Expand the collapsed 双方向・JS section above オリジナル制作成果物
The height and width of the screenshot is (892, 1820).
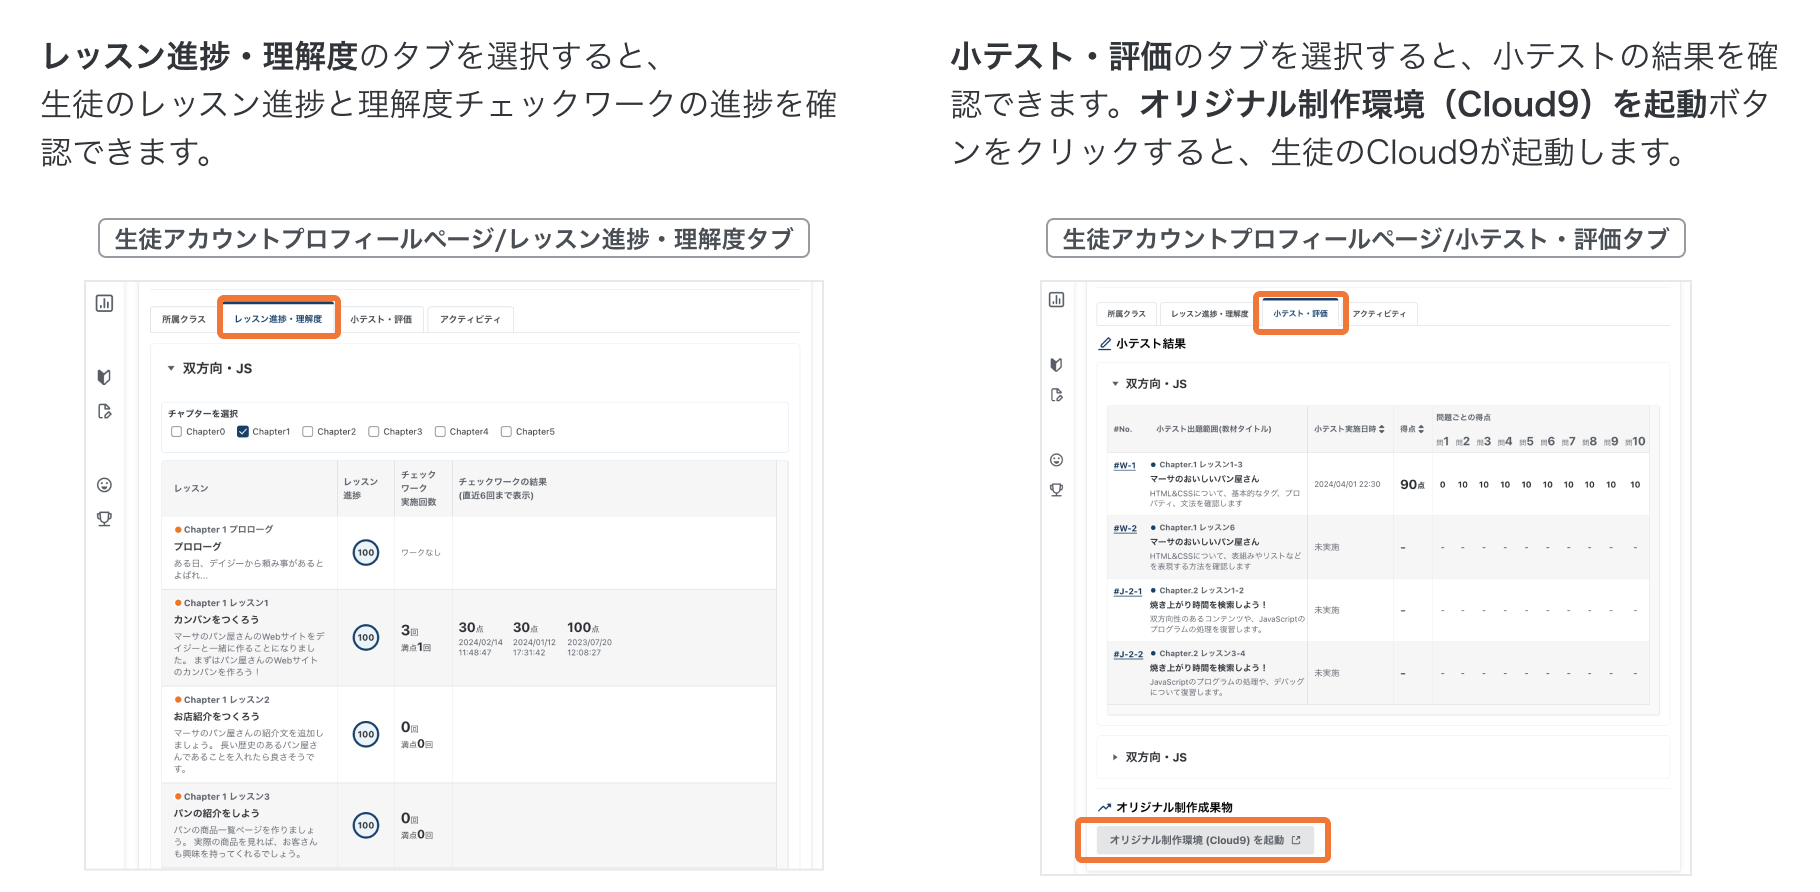coord(1115,758)
